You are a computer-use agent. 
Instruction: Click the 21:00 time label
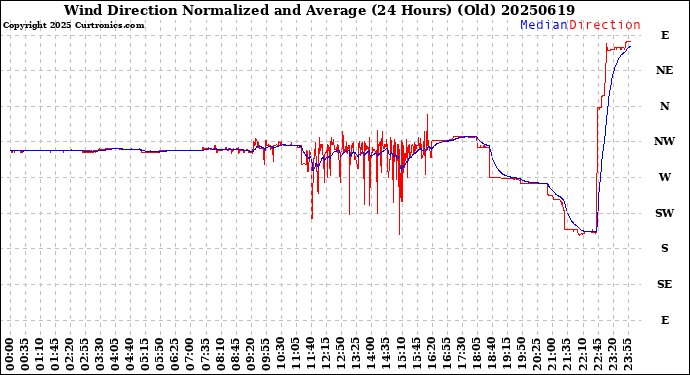pos(552,354)
